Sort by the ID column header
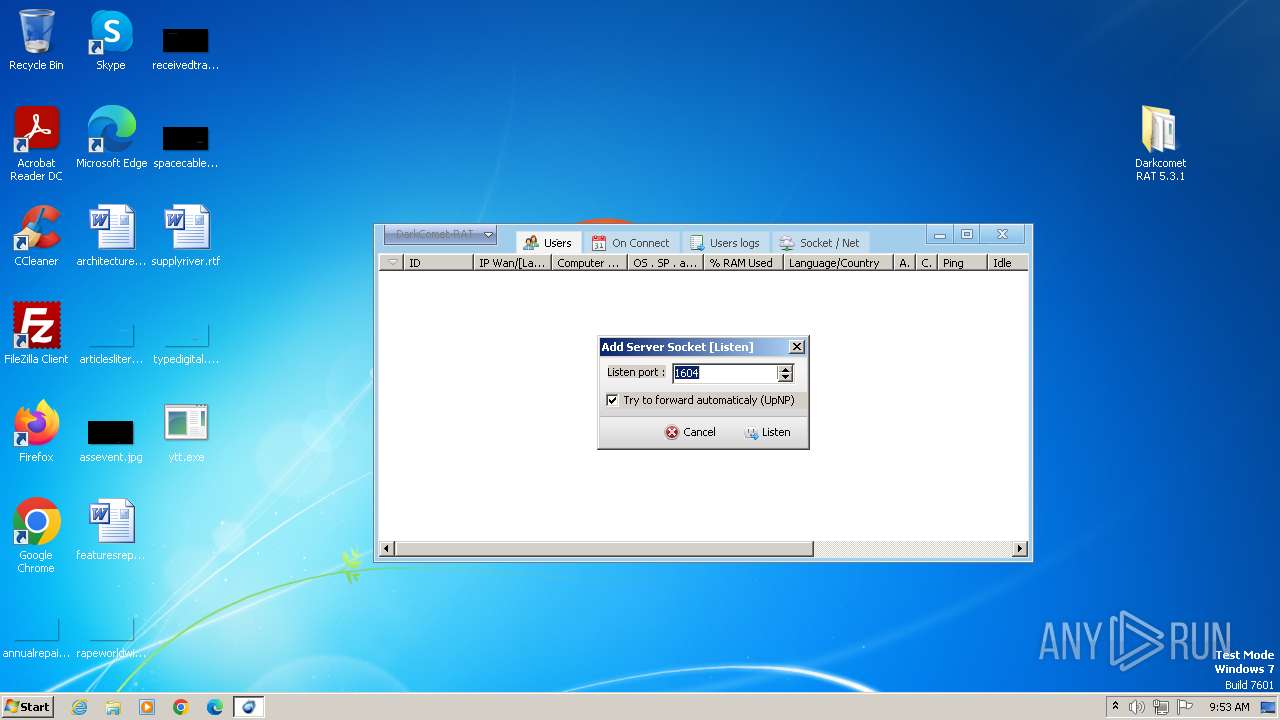The height and width of the screenshot is (720, 1280). tap(438, 263)
